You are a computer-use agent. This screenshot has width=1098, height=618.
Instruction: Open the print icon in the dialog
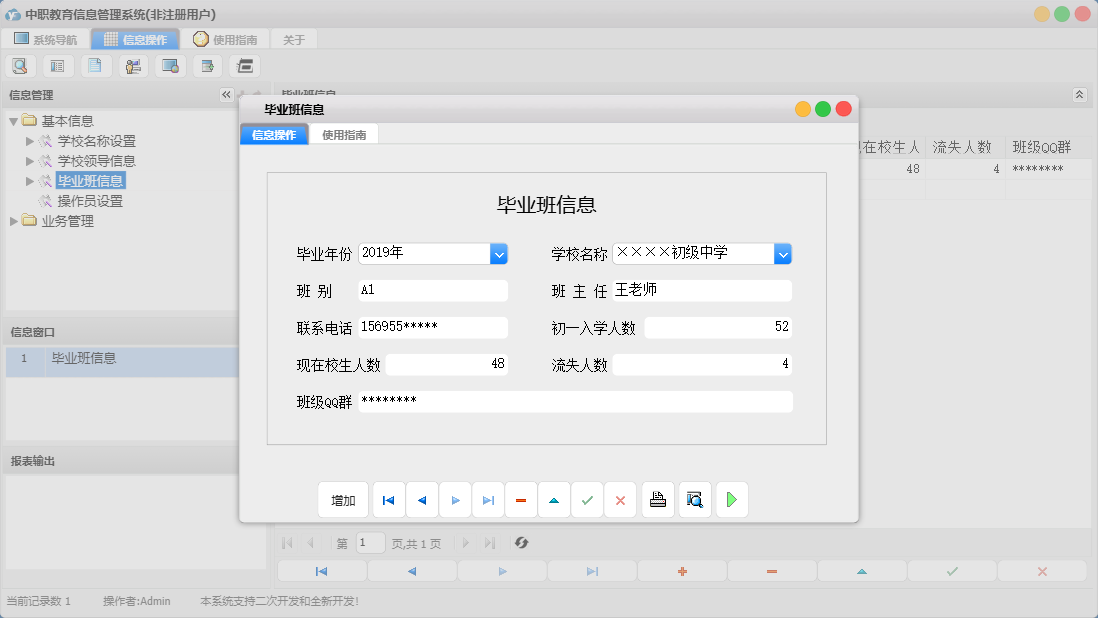tap(657, 499)
